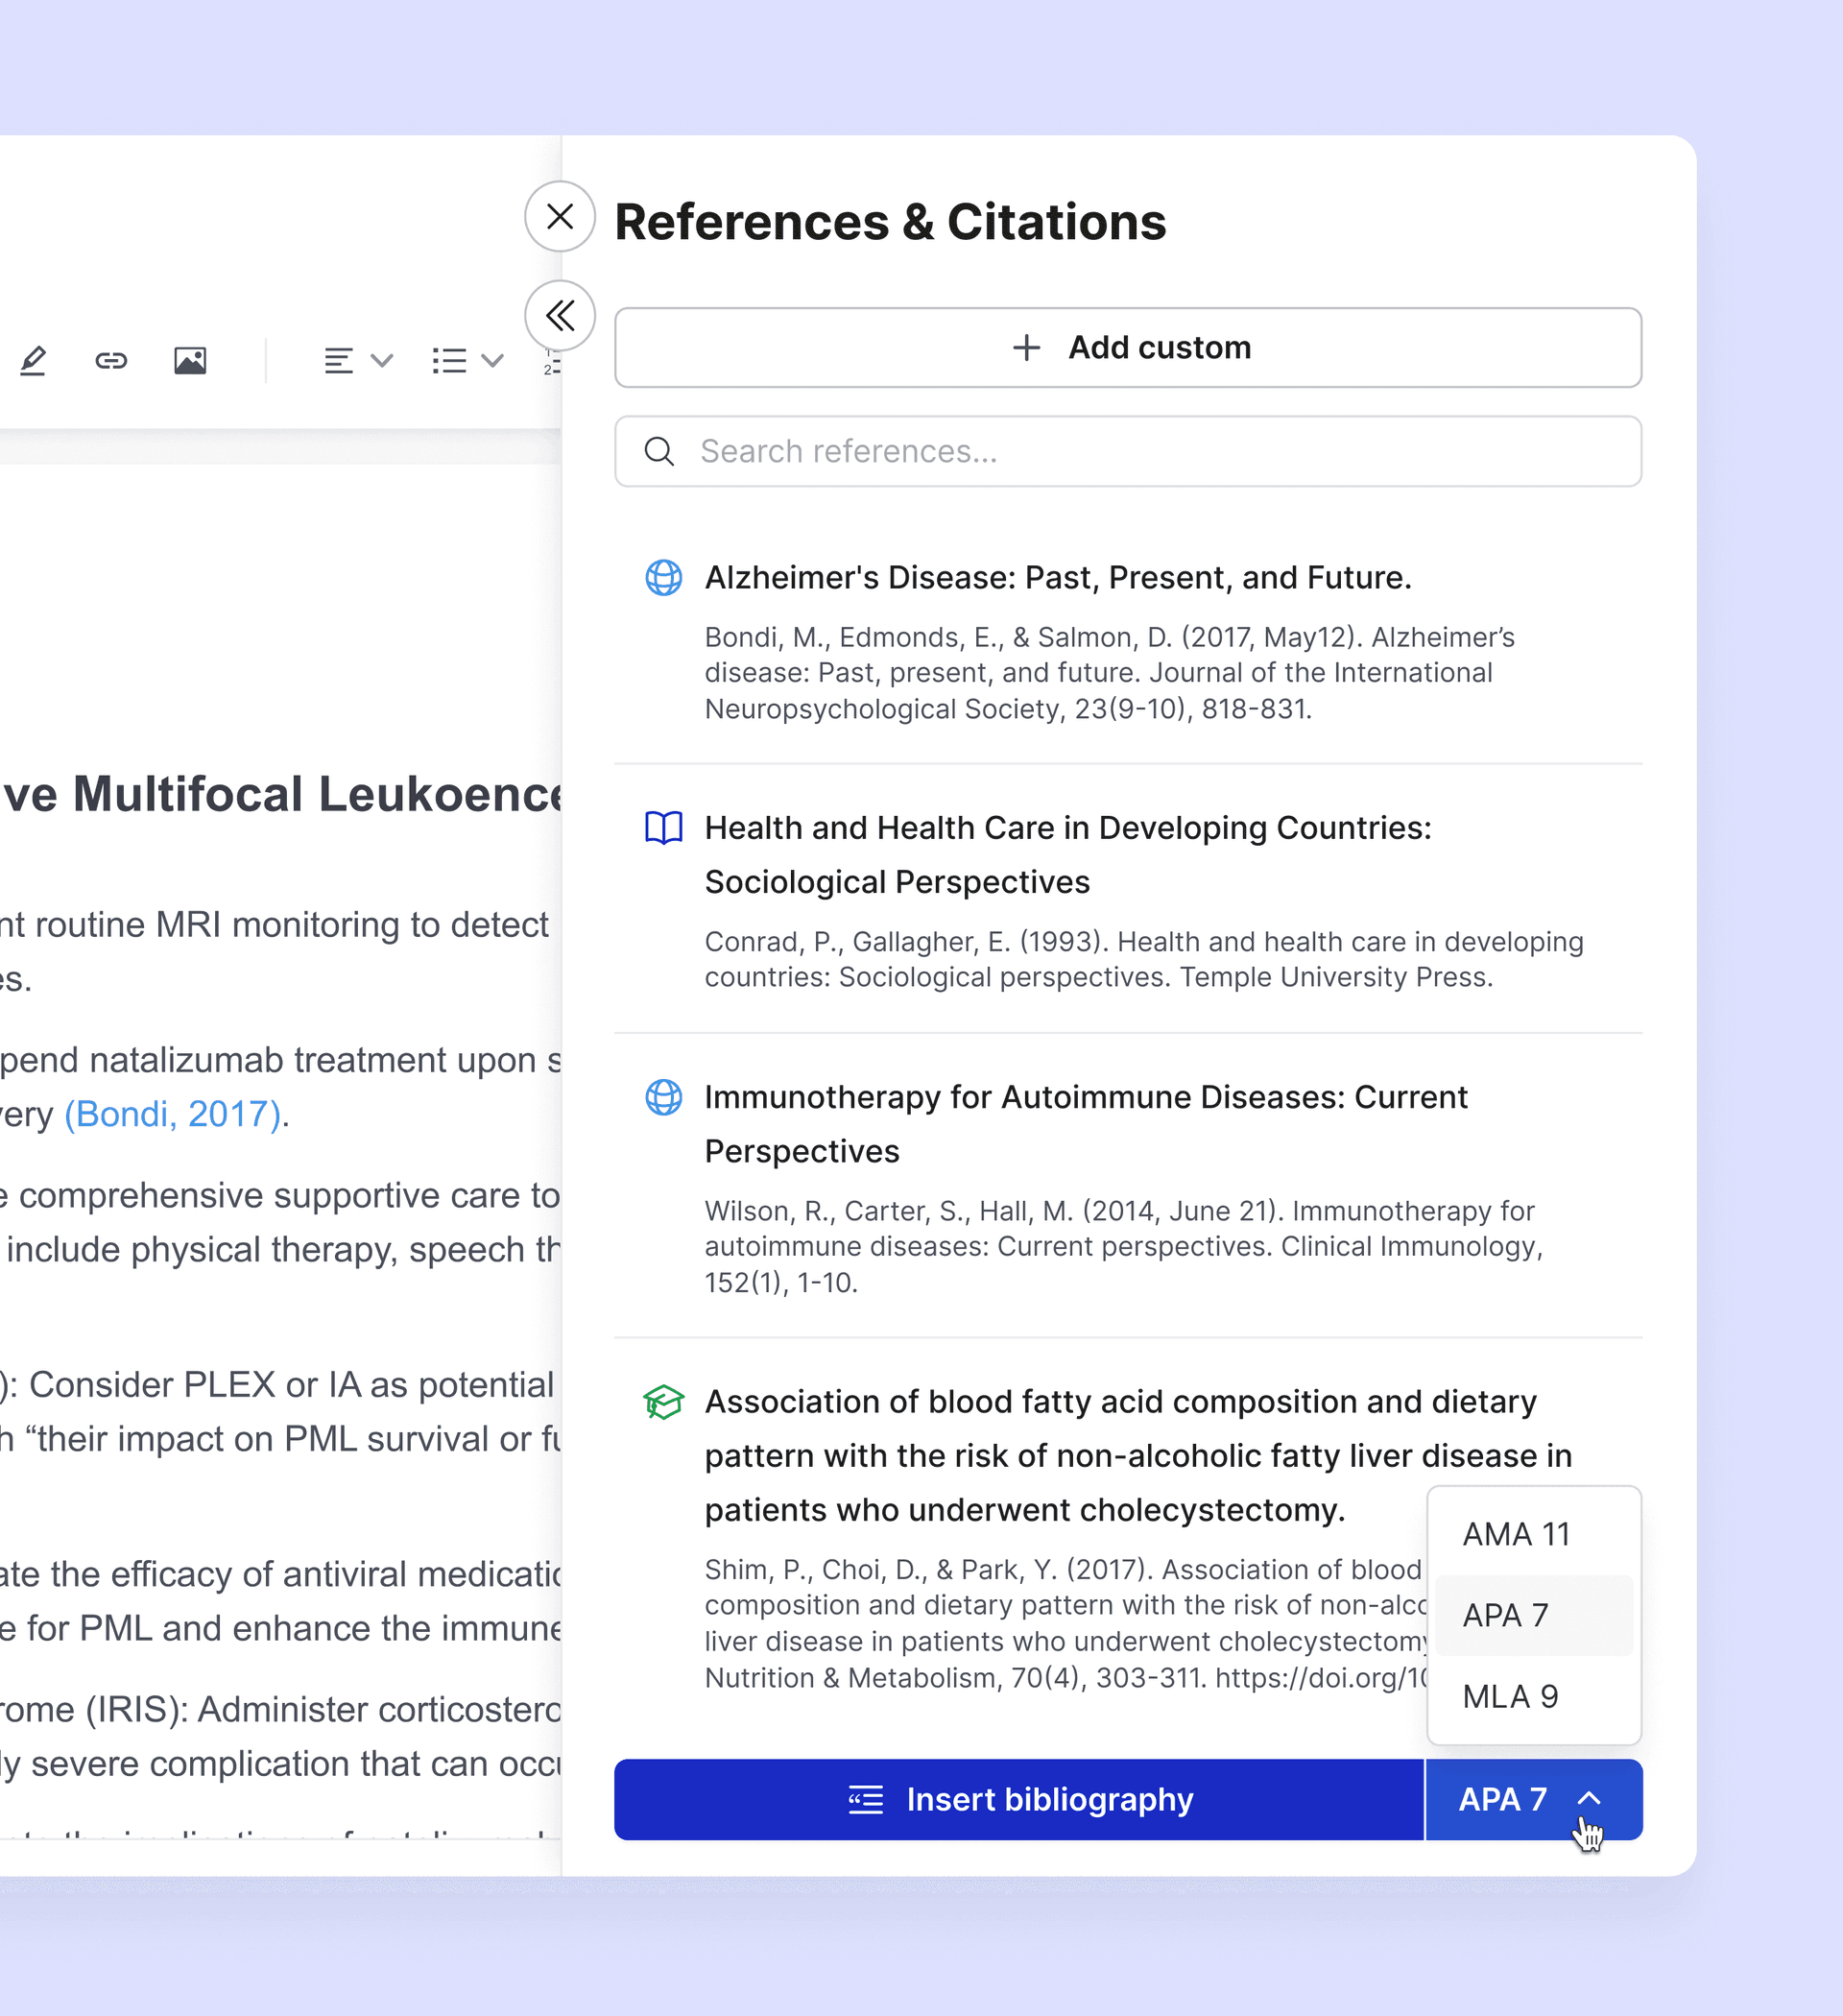
Task: Open the Bondi, 2017 in-text citation link
Action: [172, 1114]
